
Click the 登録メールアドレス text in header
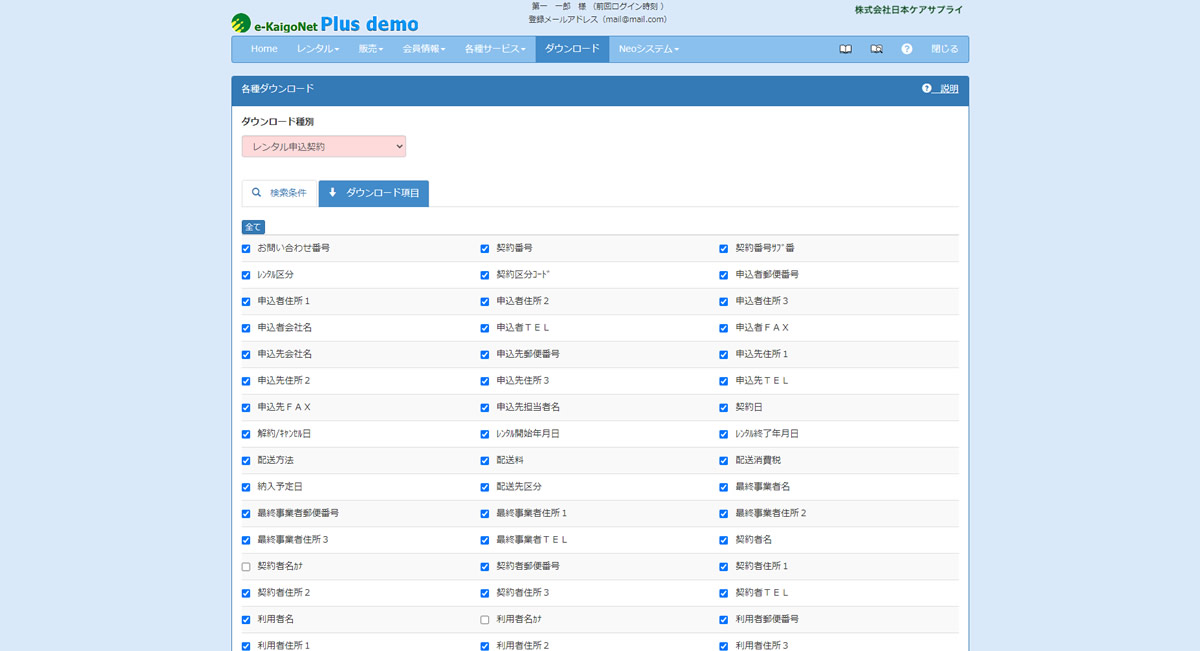tap(598, 19)
